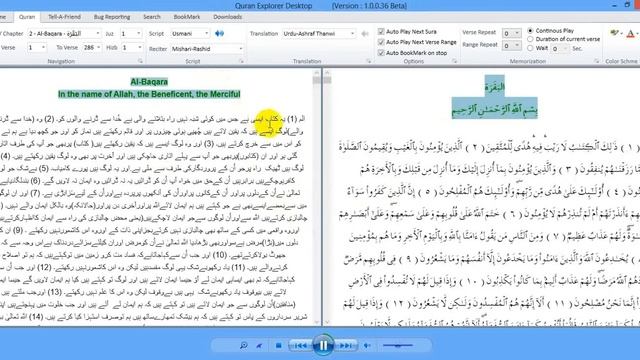Click the arrow icon beside the magnifier
This screenshot has width=640, height=360.
tap(259, 346)
